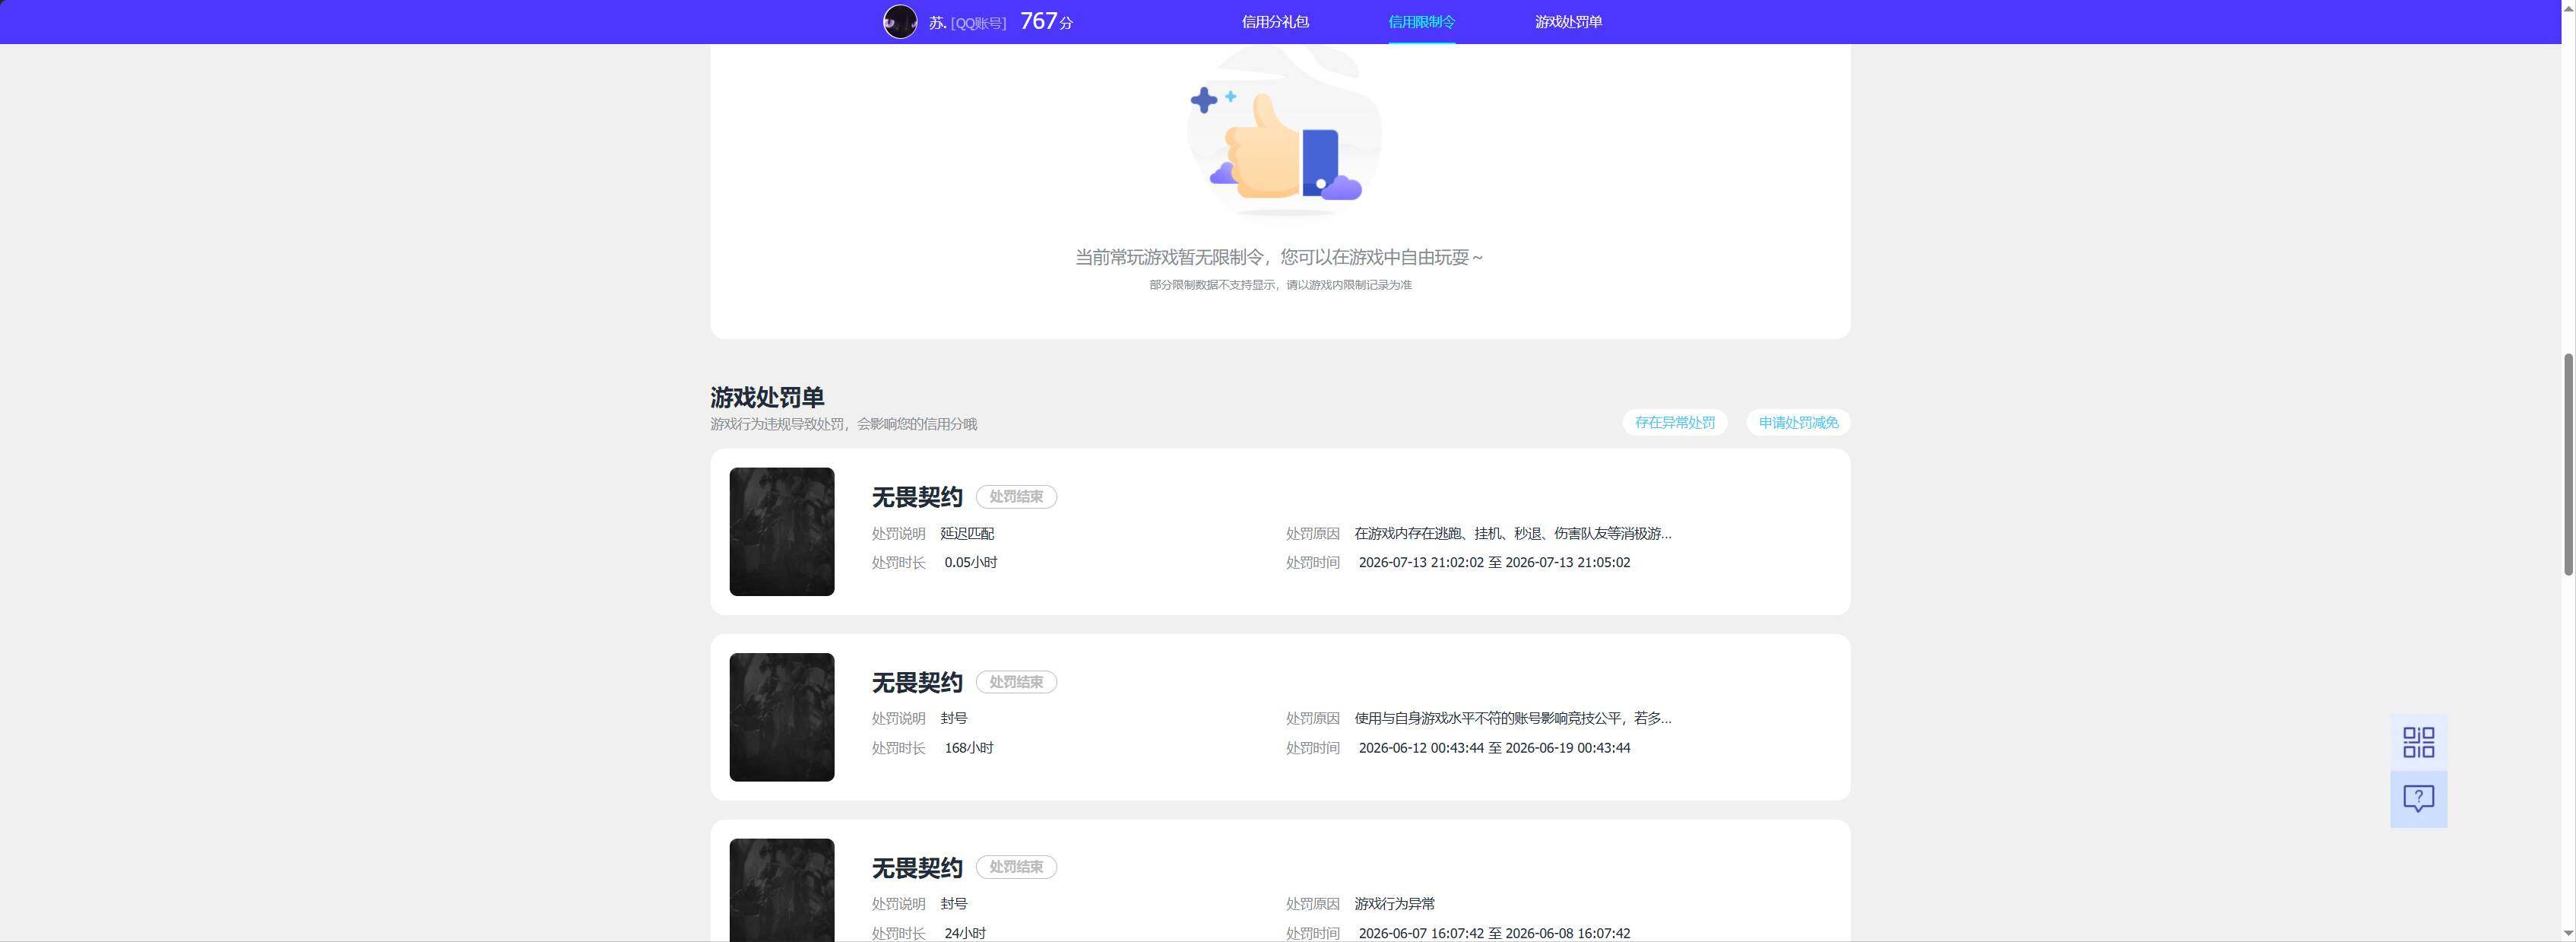This screenshot has width=2576, height=942.
Task: Click the 苏. [QQ账号] username
Action: pyautogui.click(x=967, y=23)
